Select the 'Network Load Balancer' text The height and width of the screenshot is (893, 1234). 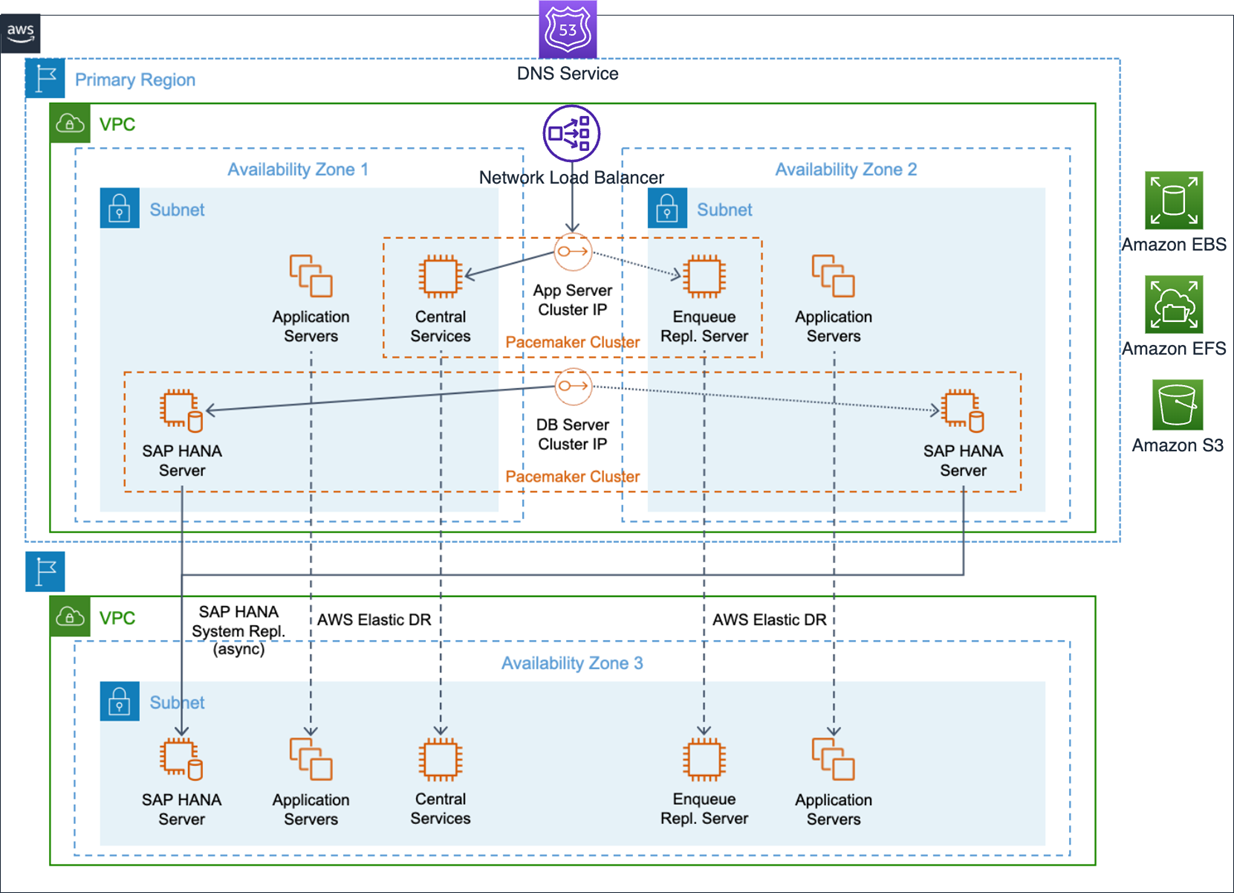pyautogui.click(x=571, y=178)
